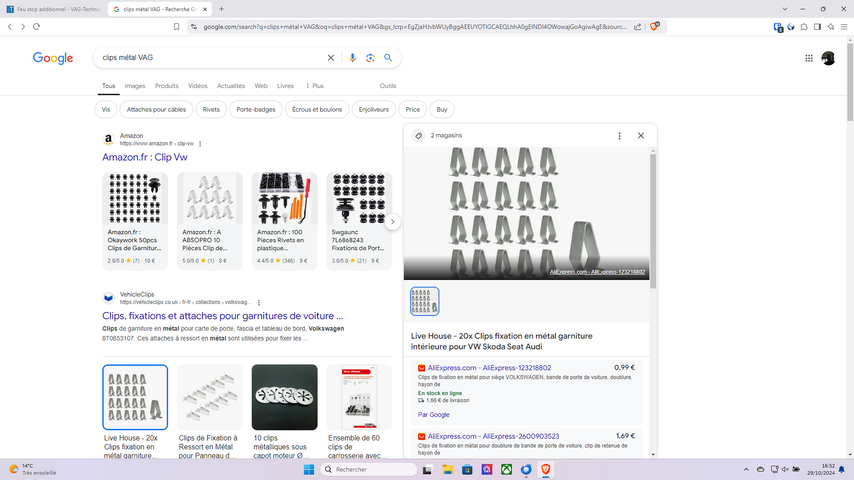Apply the Buy filter chip

442,110
